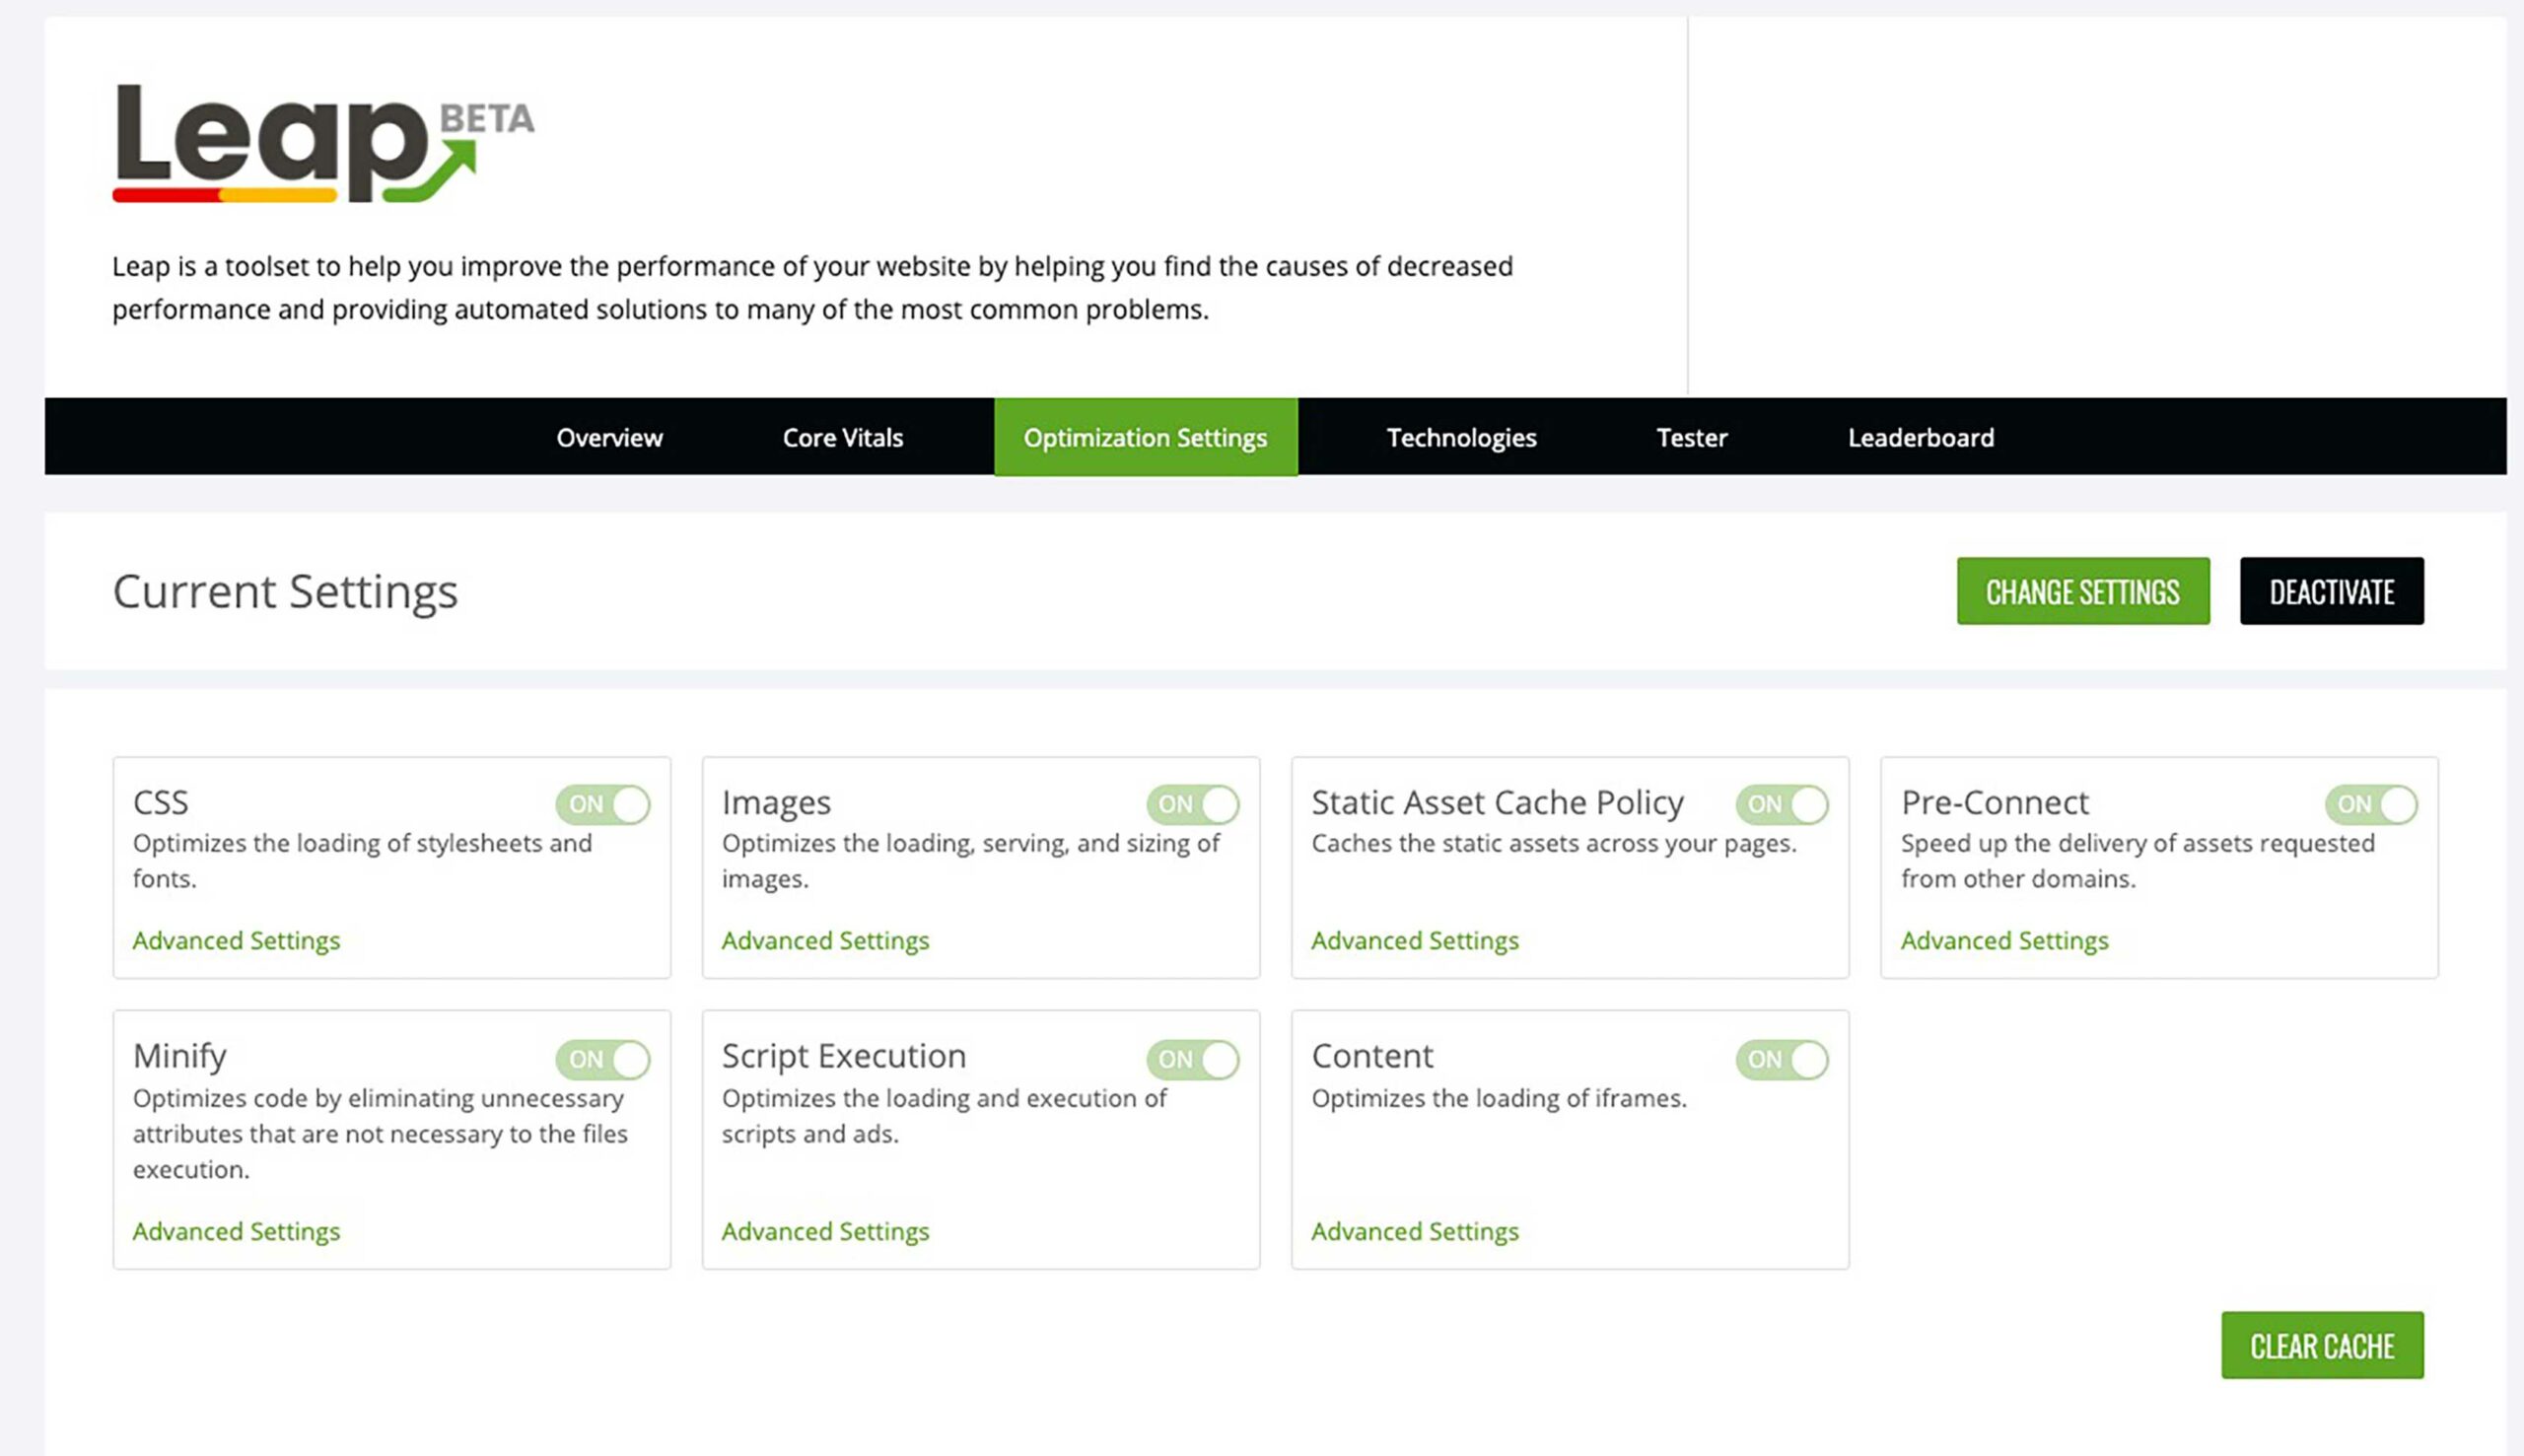Click the Leap toolset description paragraph

coord(812,288)
